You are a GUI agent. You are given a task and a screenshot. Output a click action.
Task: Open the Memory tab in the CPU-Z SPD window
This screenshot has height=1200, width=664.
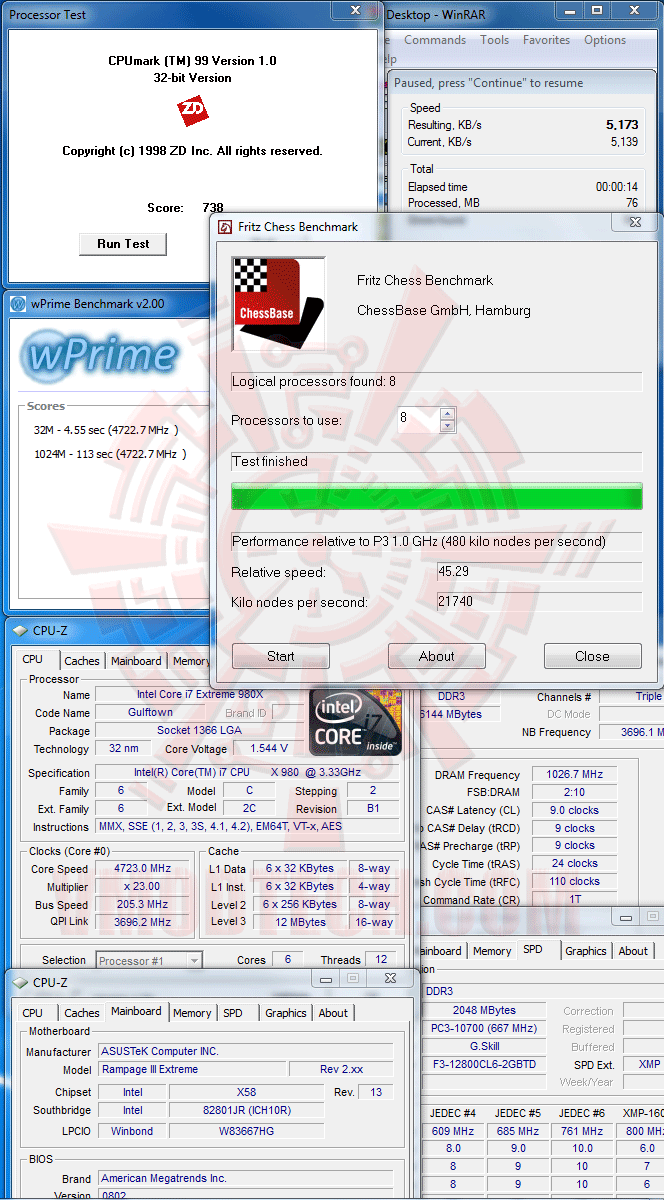point(492,951)
